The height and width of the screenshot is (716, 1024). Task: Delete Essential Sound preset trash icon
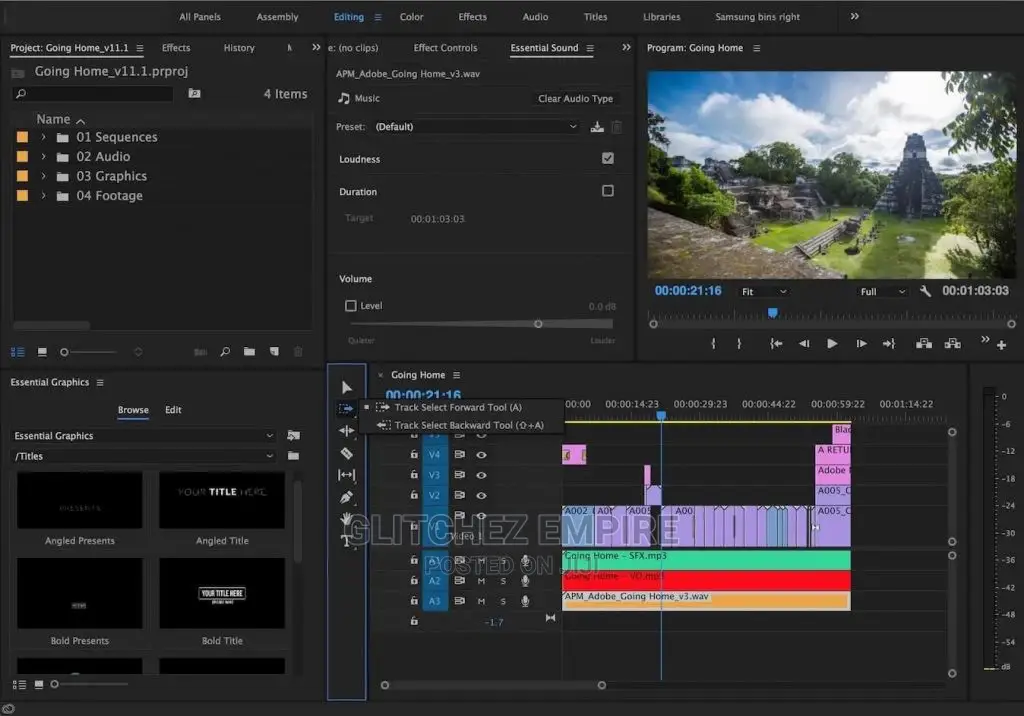[x=616, y=127]
